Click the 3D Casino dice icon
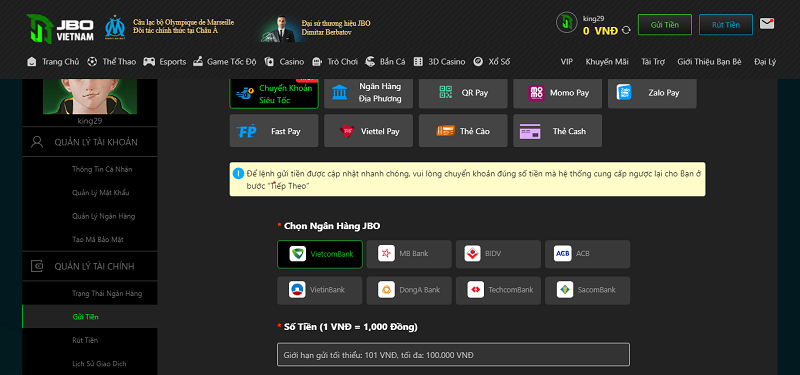The image size is (800, 375). tap(418, 62)
